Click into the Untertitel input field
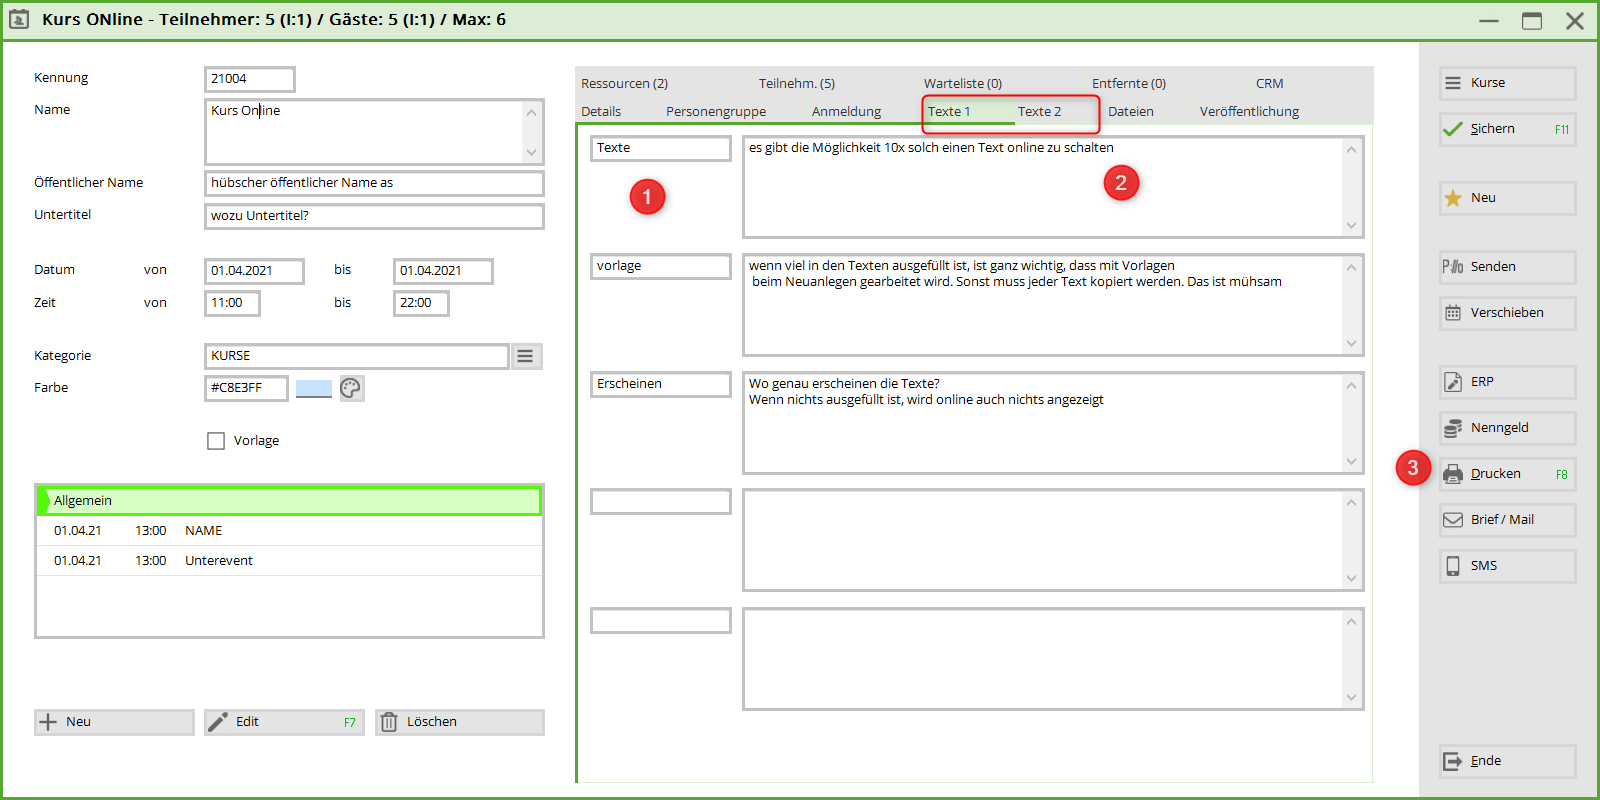Viewport: 1600px width, 800px height. 374,216
